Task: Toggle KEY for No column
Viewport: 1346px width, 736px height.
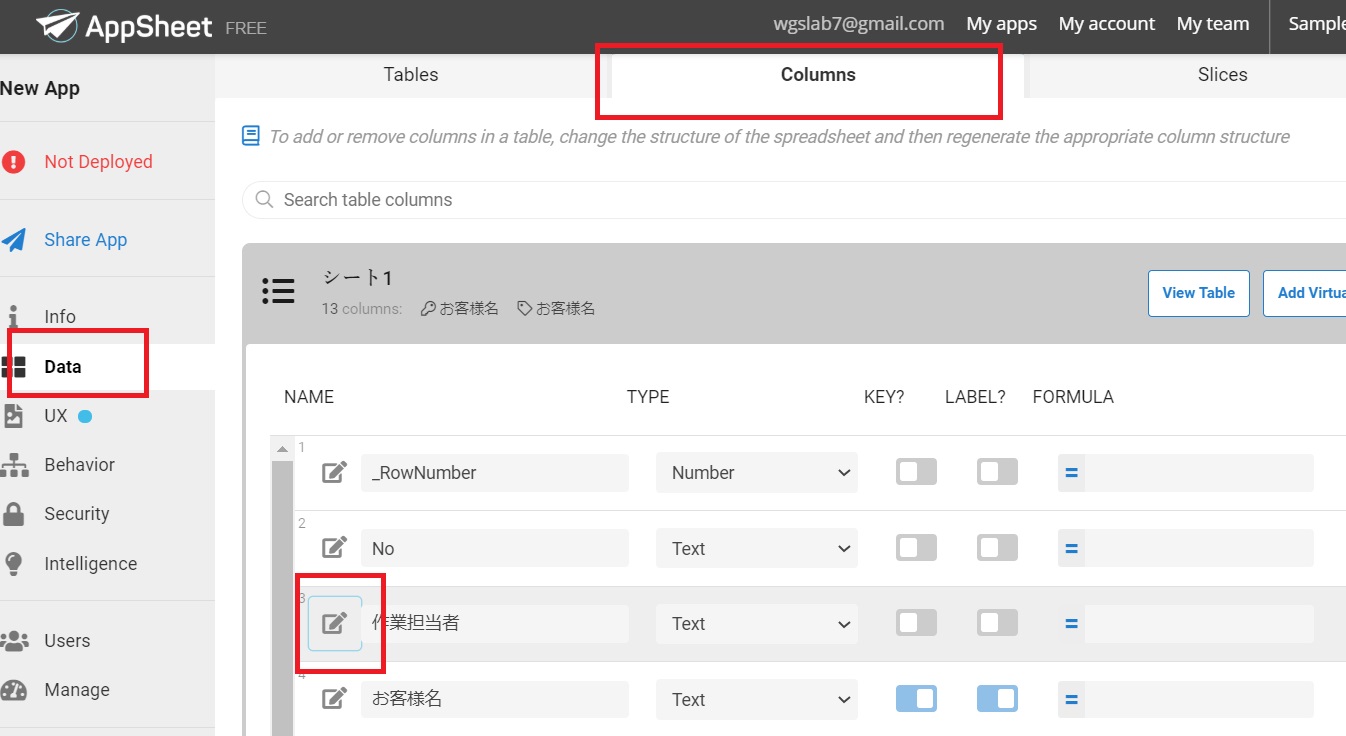Action: 916,548
